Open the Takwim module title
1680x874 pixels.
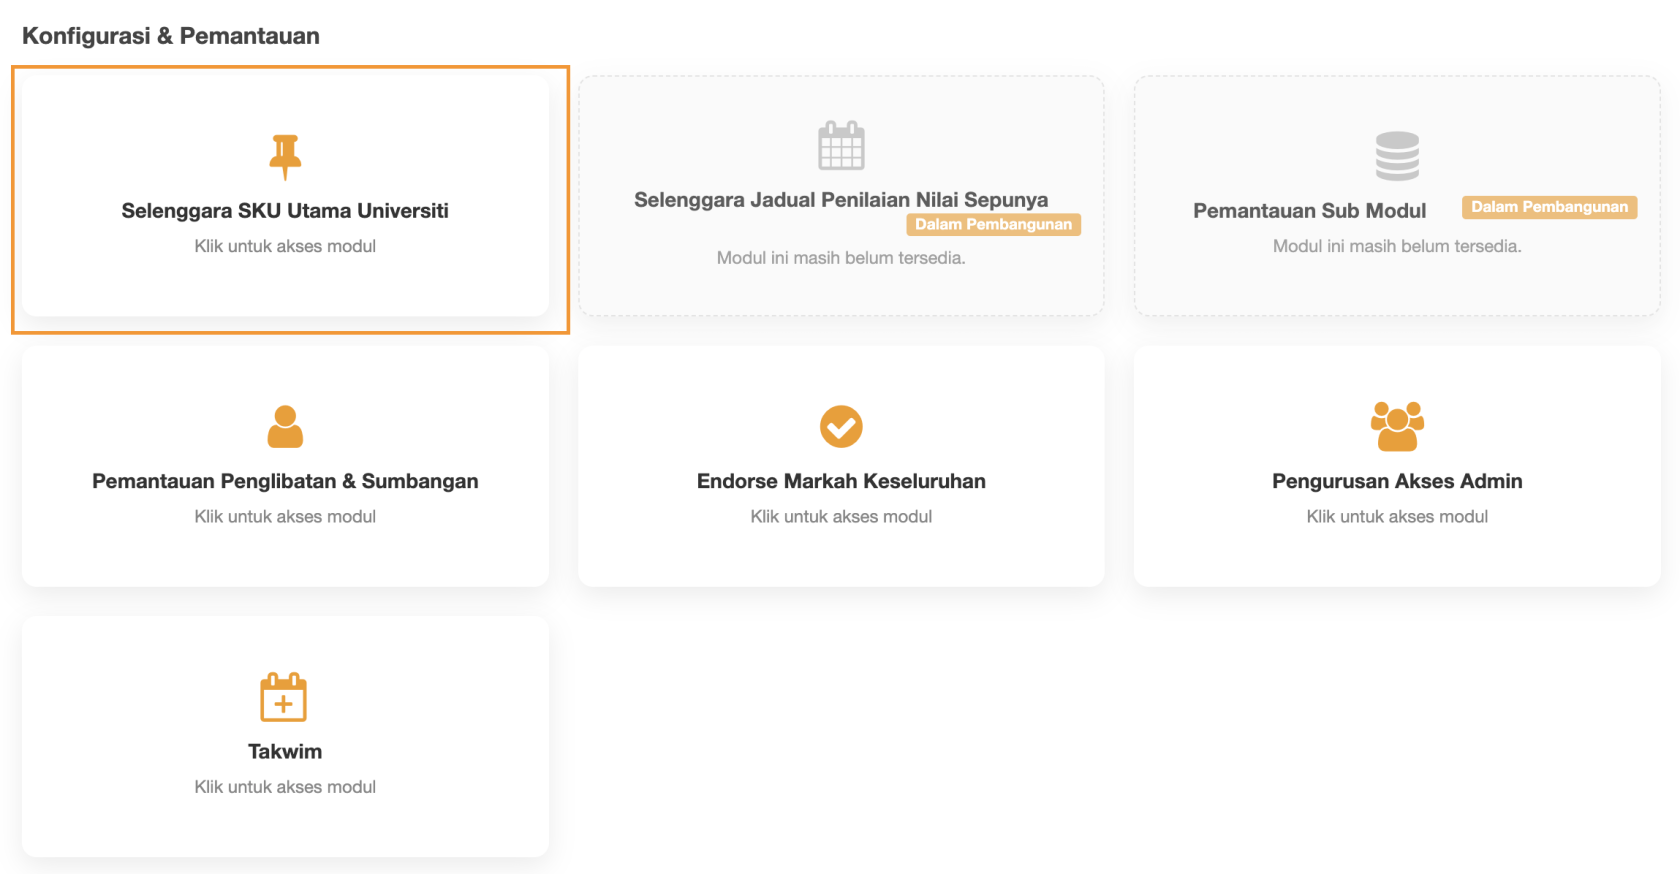coord(285,752)
